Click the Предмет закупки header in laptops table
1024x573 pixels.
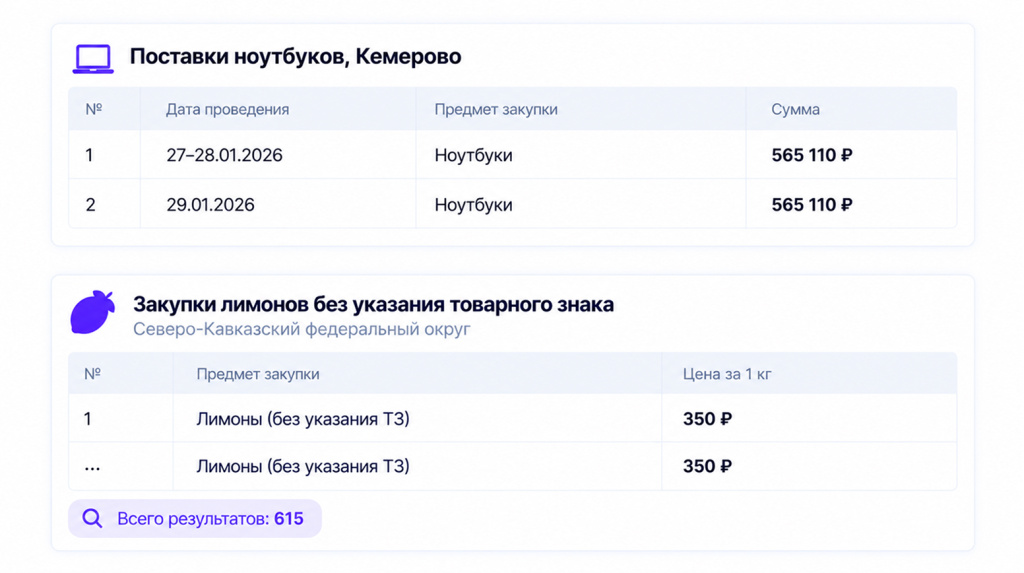click(x=496, y=109)
